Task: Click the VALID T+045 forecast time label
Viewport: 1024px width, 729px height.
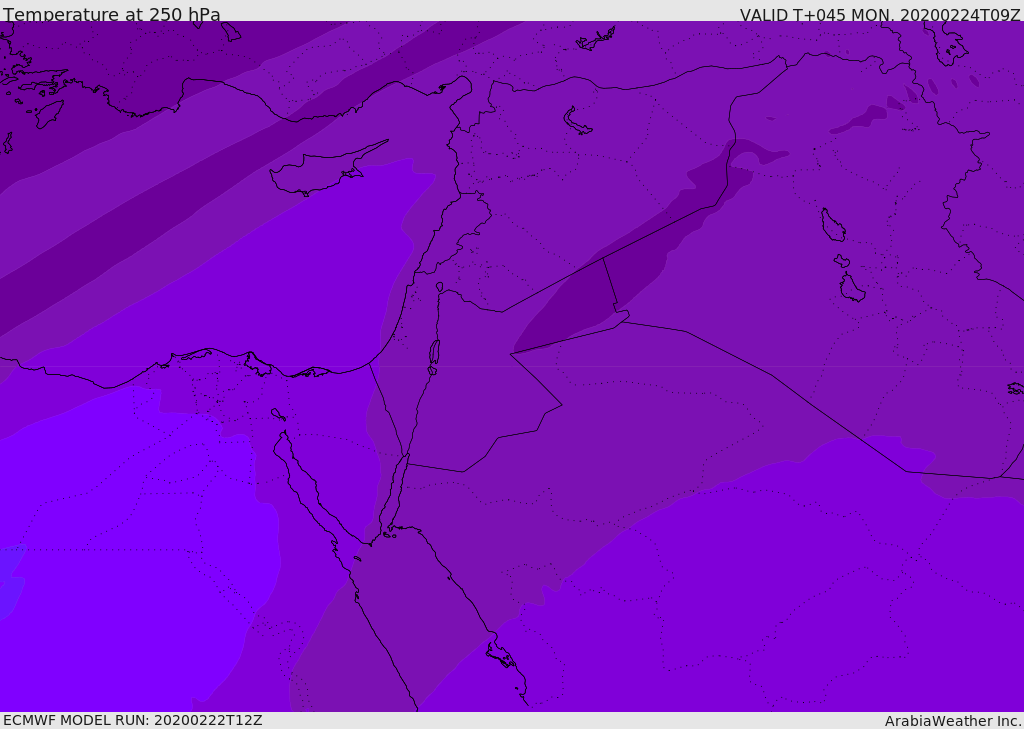Action: tap(880, 14)
